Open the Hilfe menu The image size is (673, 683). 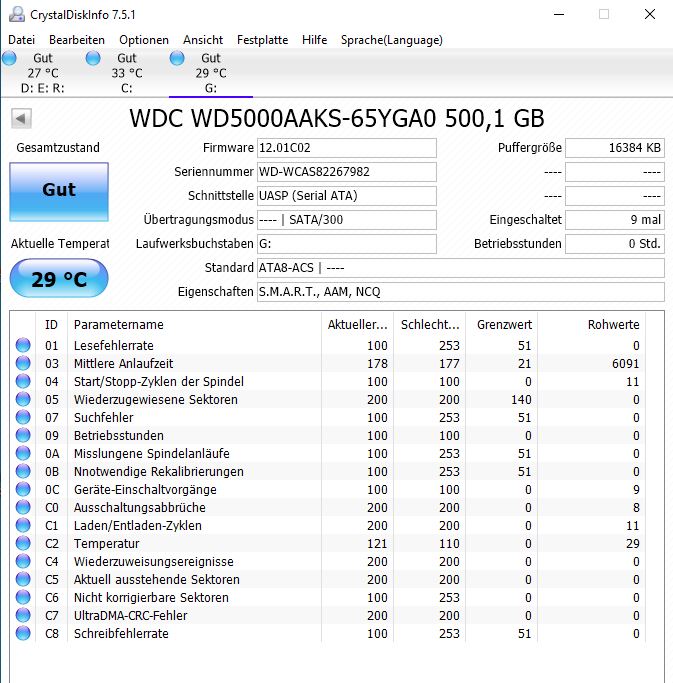(315, 40)
